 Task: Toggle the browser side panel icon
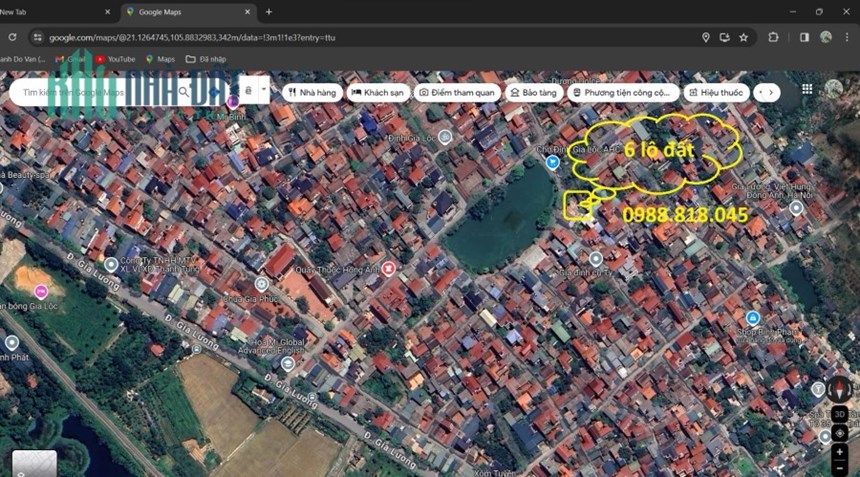coord(804,37)
